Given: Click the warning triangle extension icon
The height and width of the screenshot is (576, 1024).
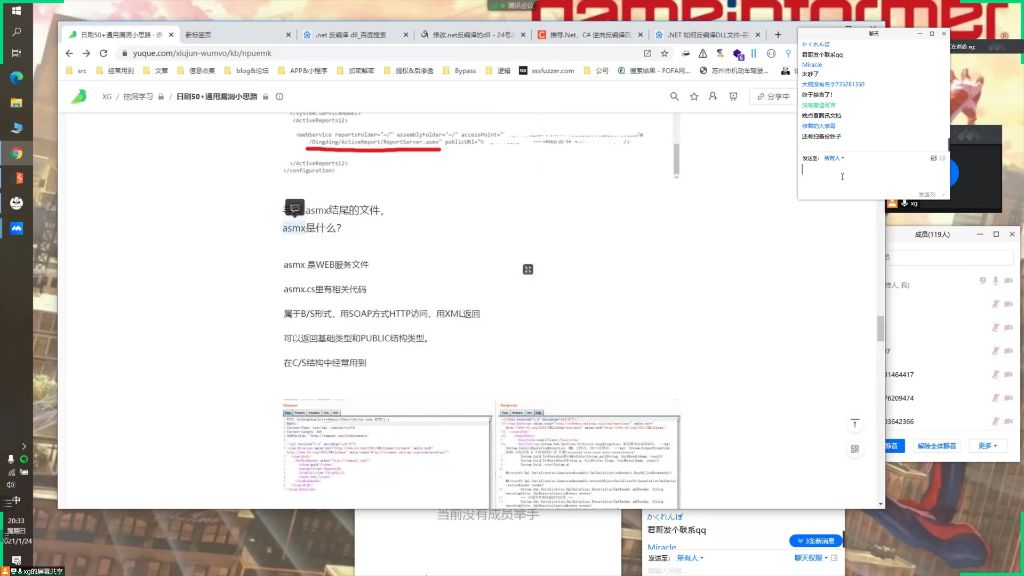Looking at the screenshot, I should (x=703, y=54).
